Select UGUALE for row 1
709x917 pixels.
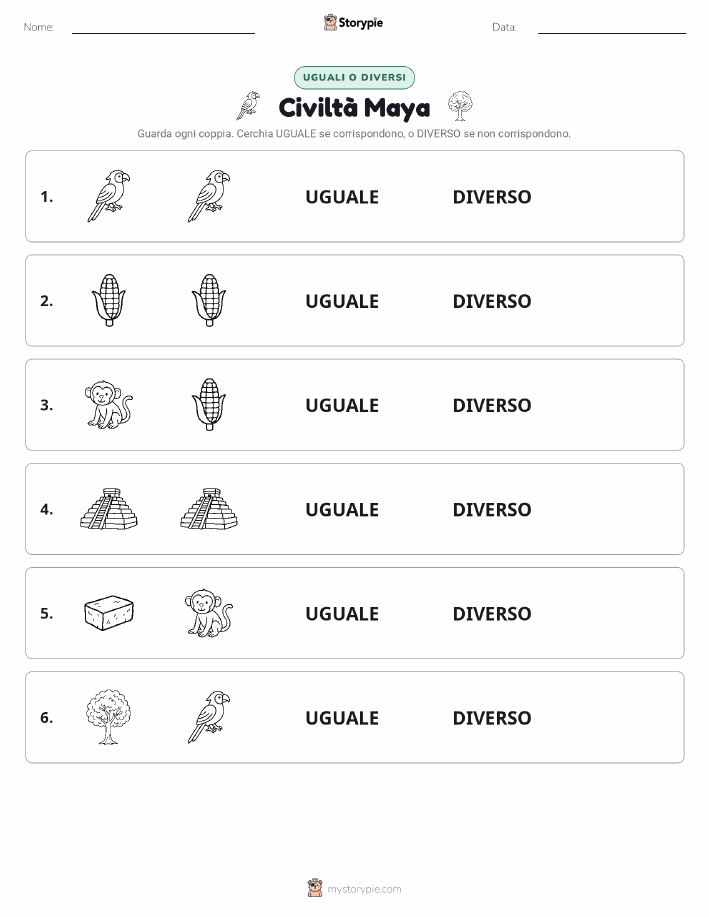coord(342,197)
